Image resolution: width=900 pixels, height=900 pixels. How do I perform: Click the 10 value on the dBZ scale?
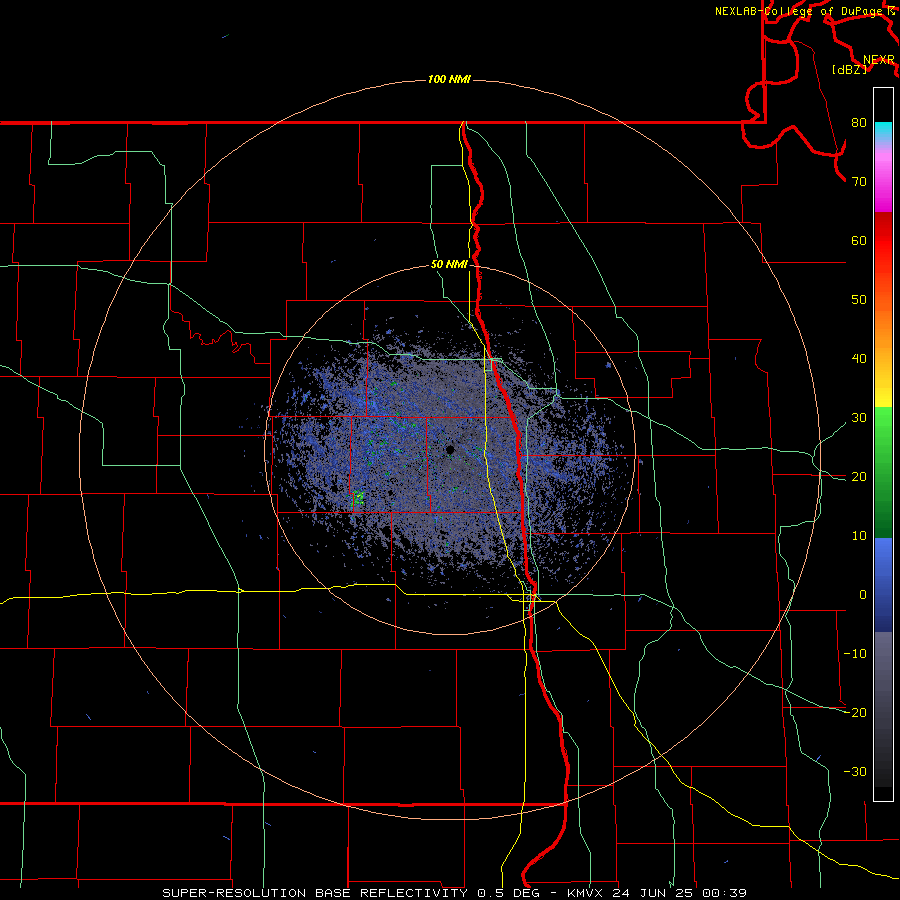(859, 536)
